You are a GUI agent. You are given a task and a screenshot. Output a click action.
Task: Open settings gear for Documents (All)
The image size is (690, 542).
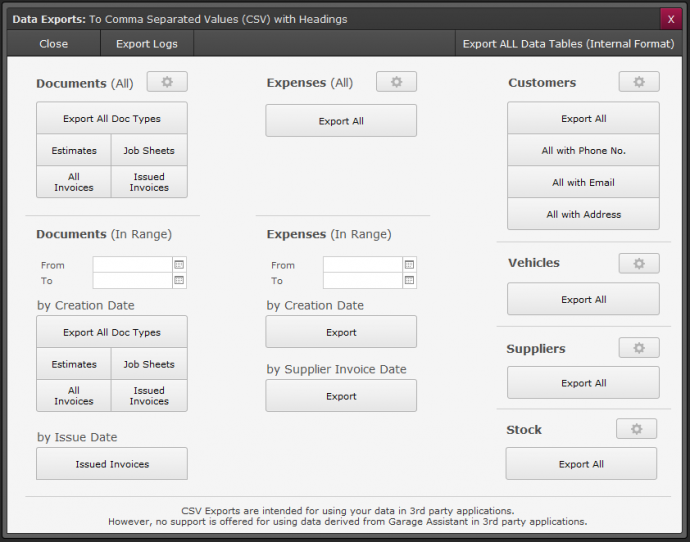167,82
